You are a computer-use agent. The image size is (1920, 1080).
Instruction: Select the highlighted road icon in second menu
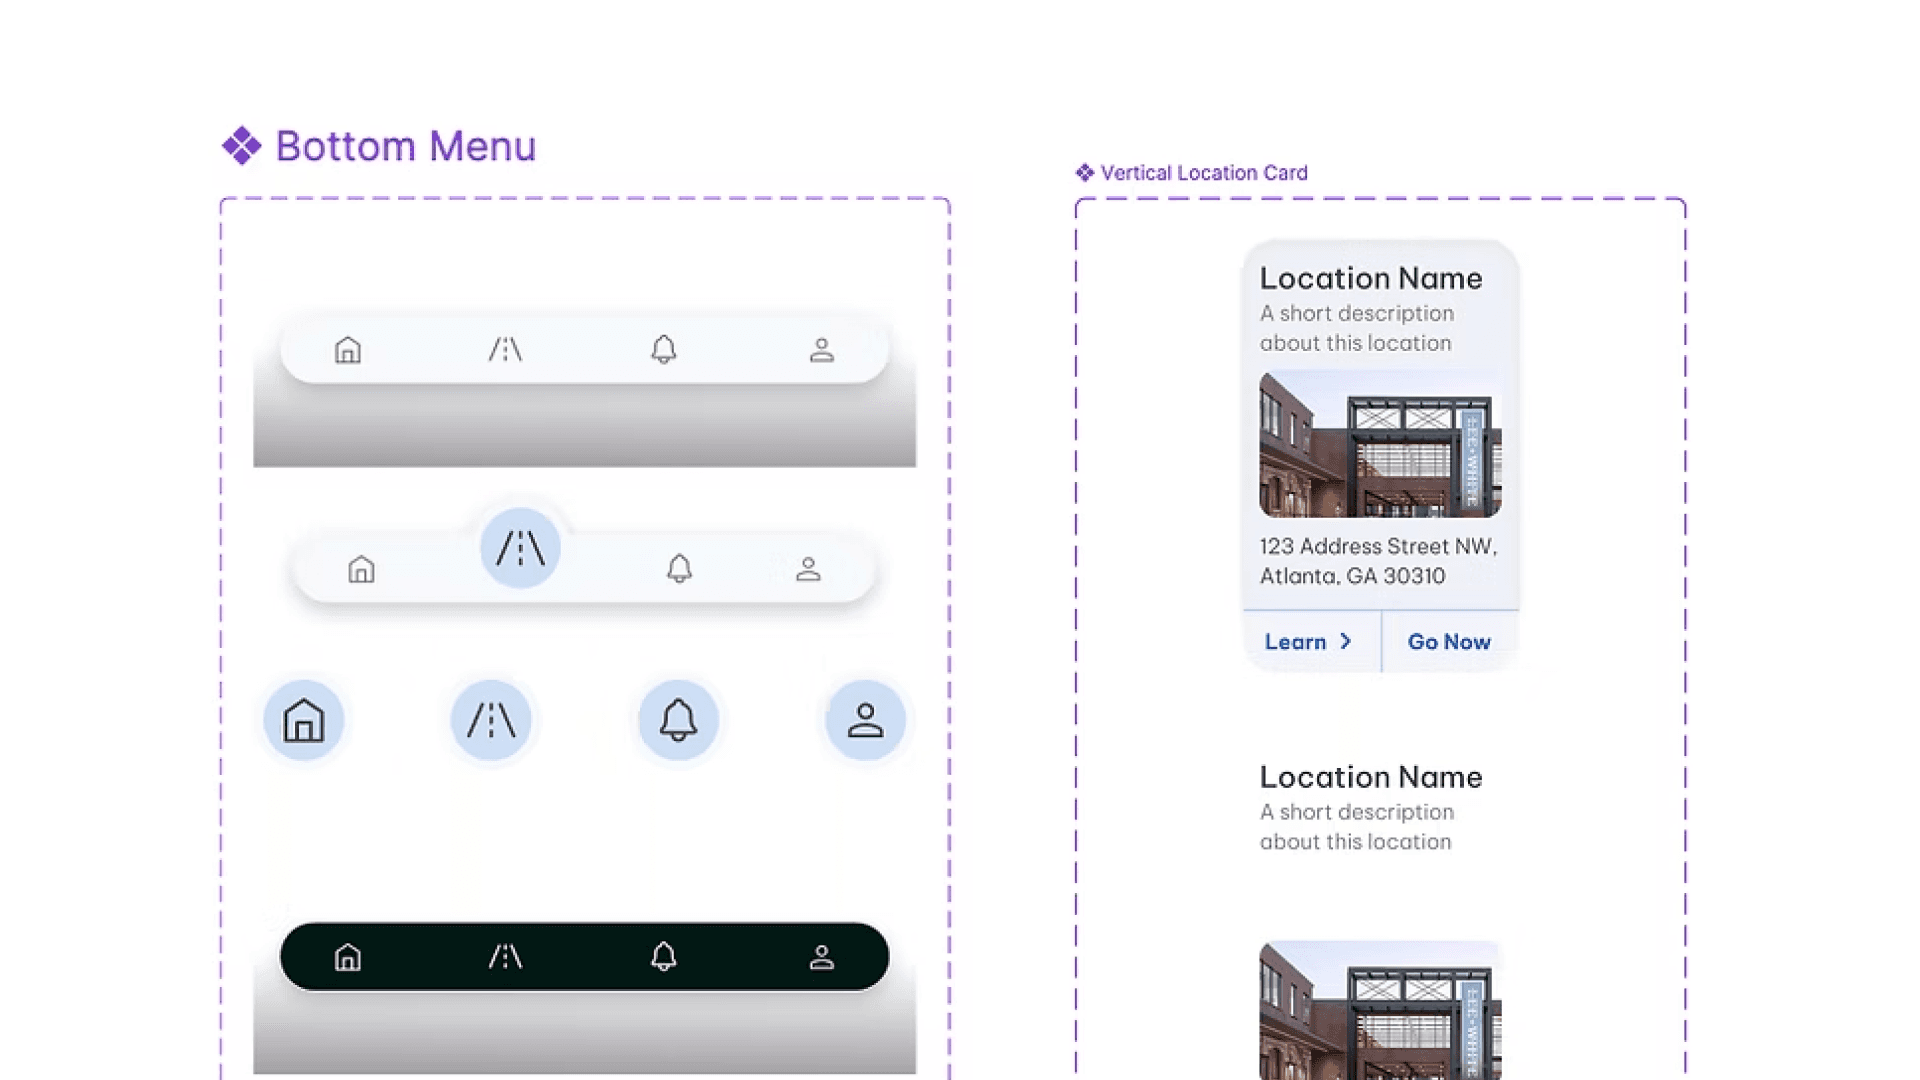[x=520, y=548]
